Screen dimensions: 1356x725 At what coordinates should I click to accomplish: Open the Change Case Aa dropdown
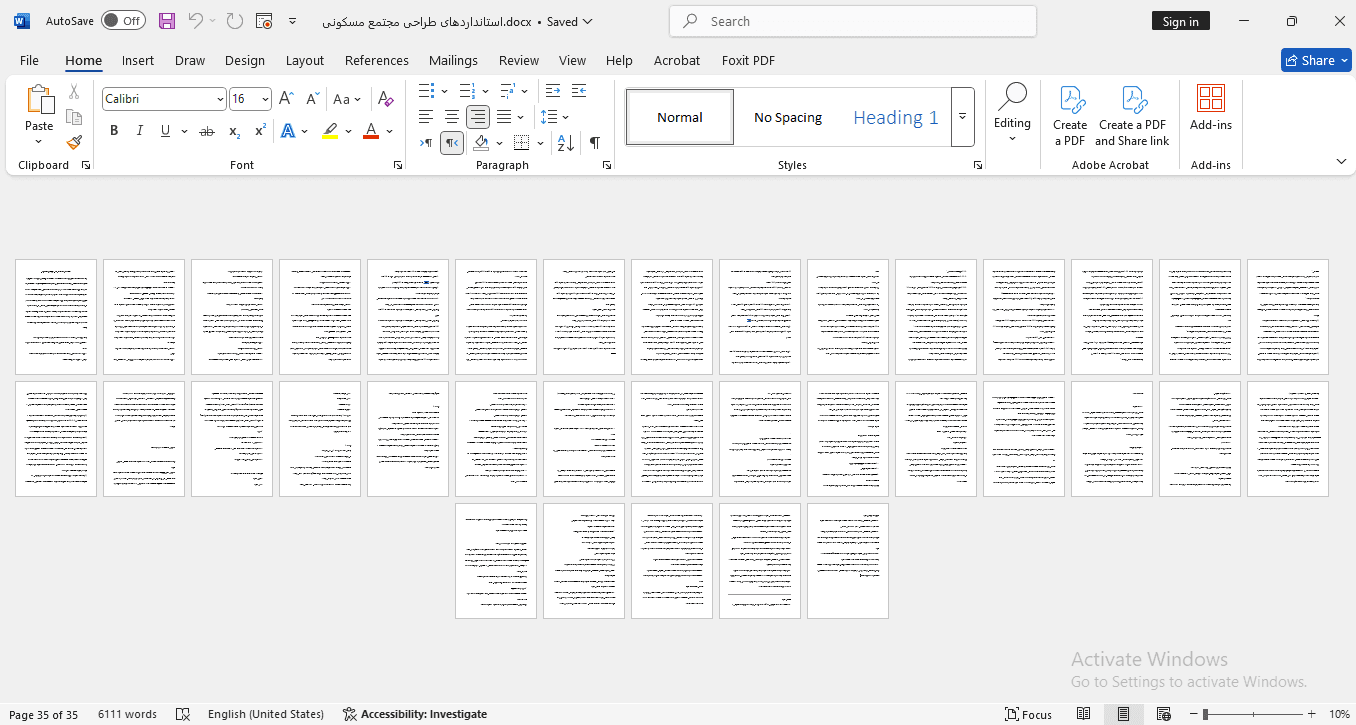pos(346,99)
